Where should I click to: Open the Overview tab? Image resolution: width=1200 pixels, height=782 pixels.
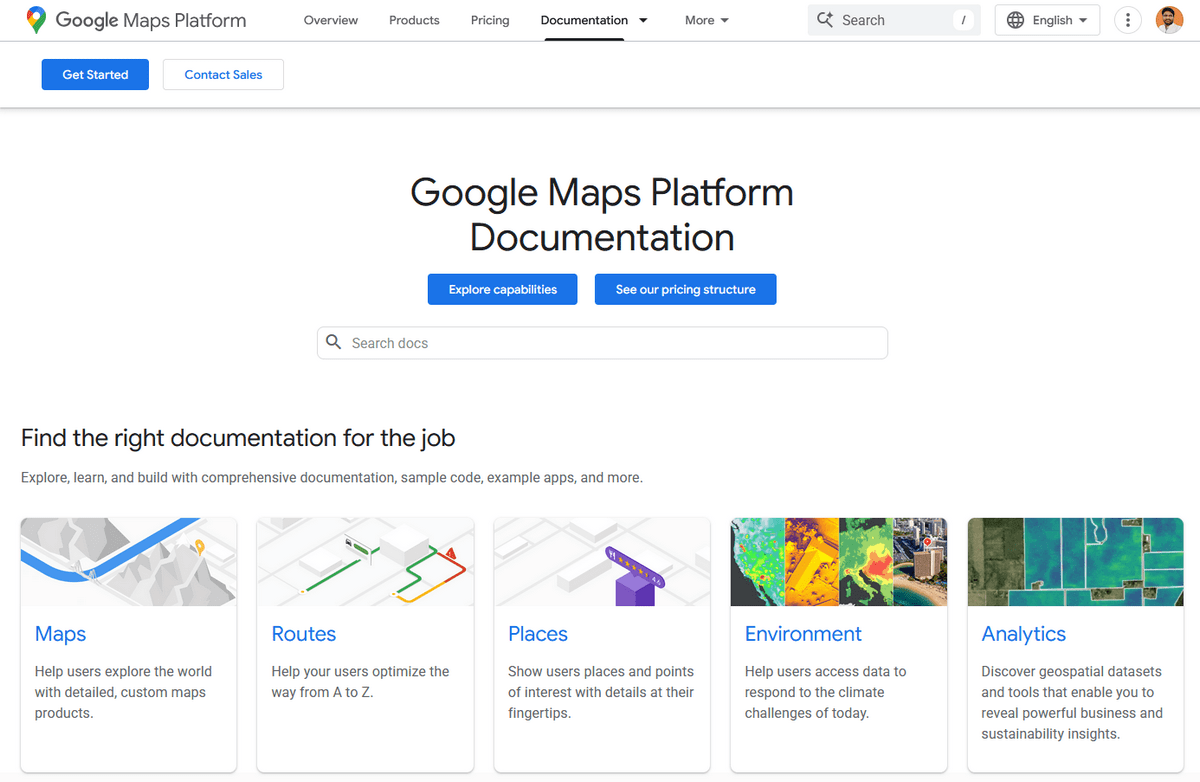[331, 20]
